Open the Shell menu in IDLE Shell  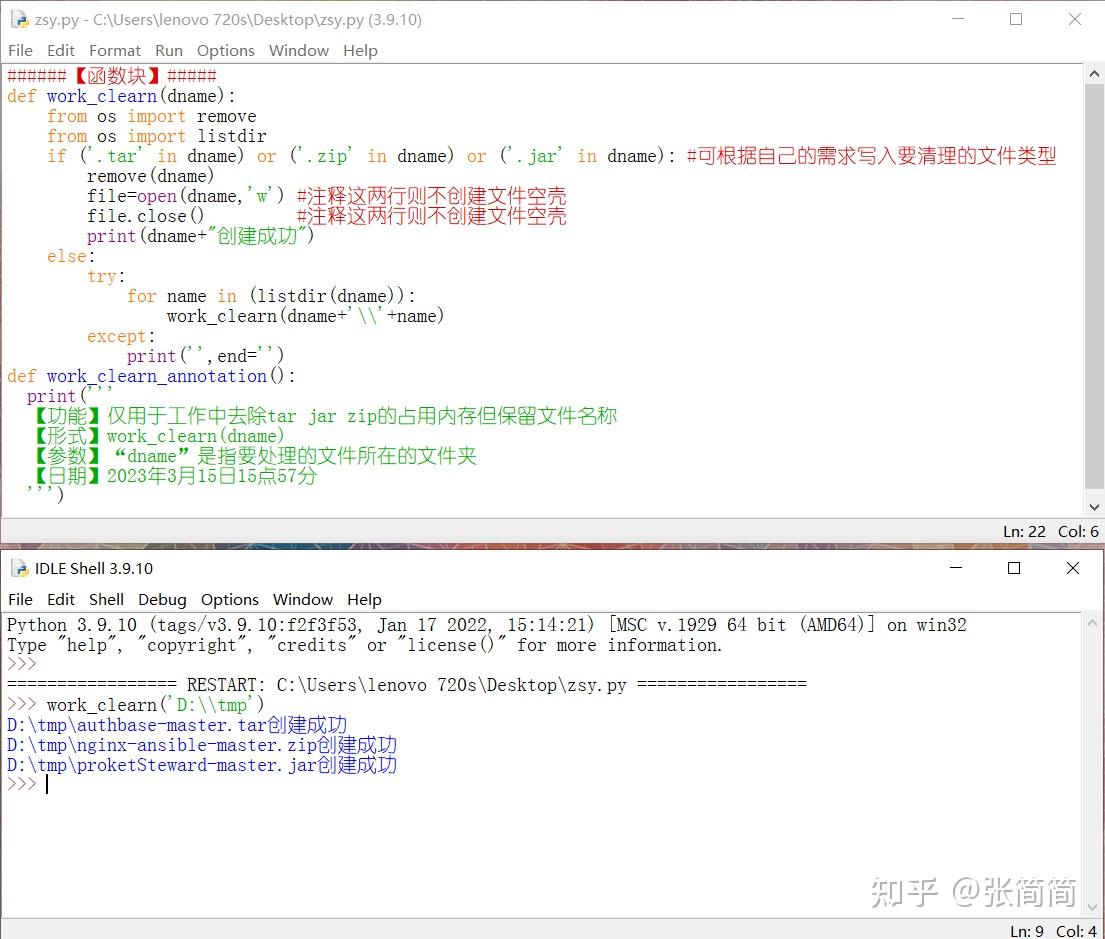tap(105, 599)
